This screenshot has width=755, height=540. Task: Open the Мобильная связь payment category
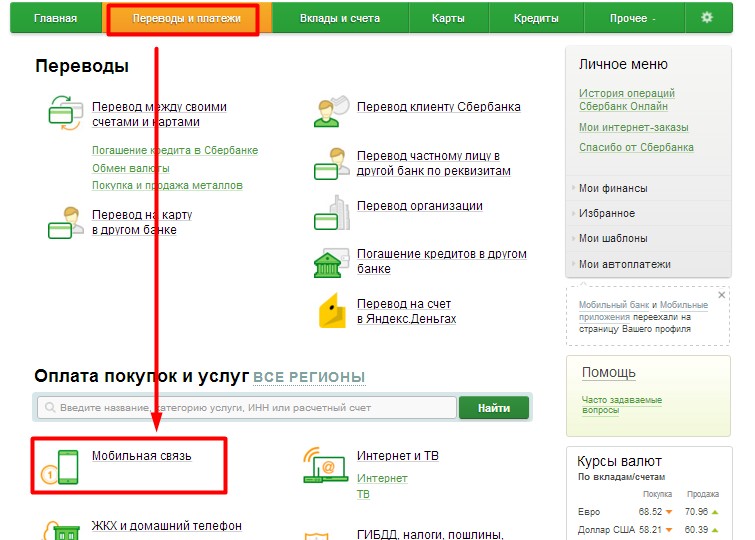tap(142, 456)
